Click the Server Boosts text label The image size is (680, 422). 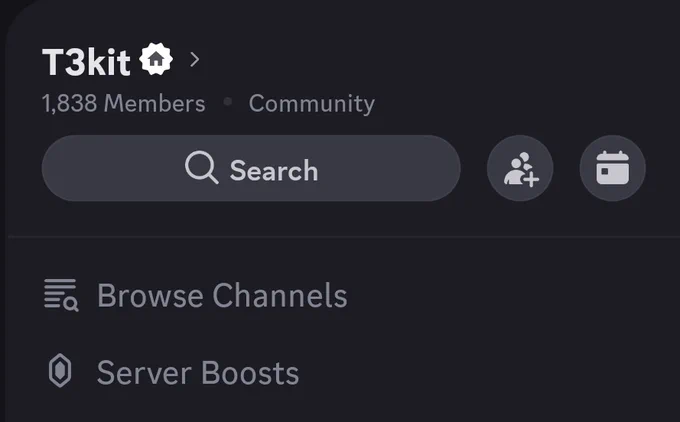198,373
